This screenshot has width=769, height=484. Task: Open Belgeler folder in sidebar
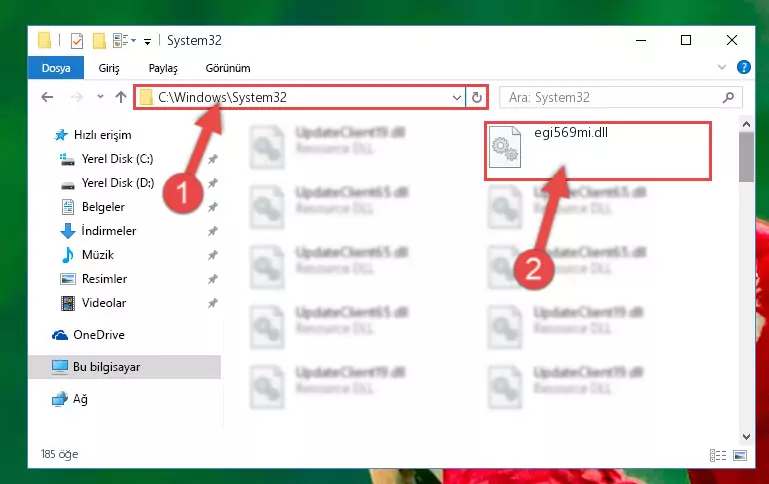(93, 207)
